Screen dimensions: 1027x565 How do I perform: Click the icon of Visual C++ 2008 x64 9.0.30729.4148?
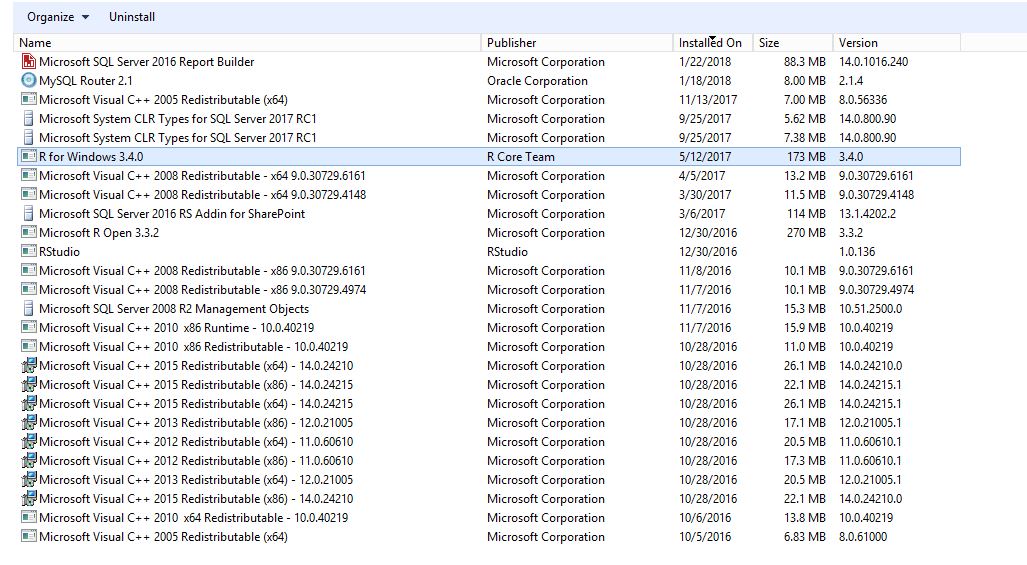(x=28, y=194)
